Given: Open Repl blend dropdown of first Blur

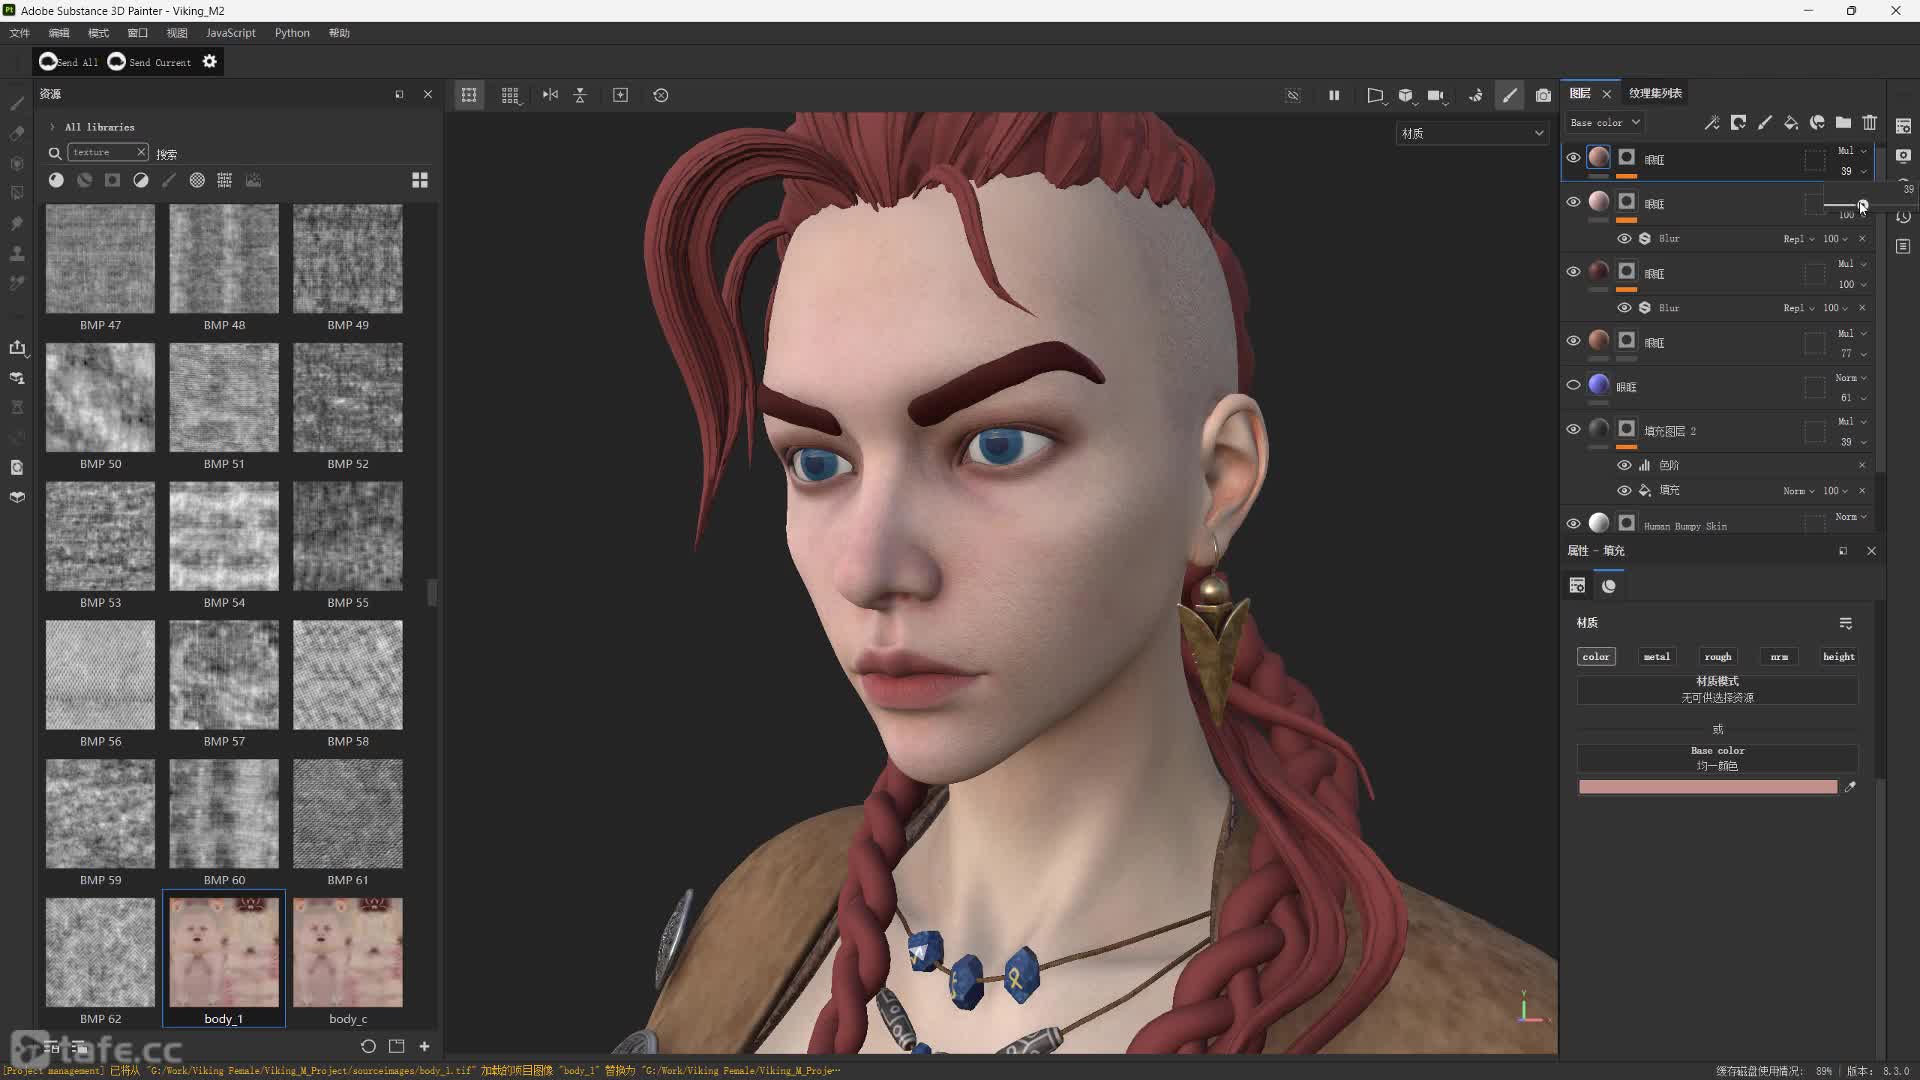Looking at the screenshot, I should 1798,239.
